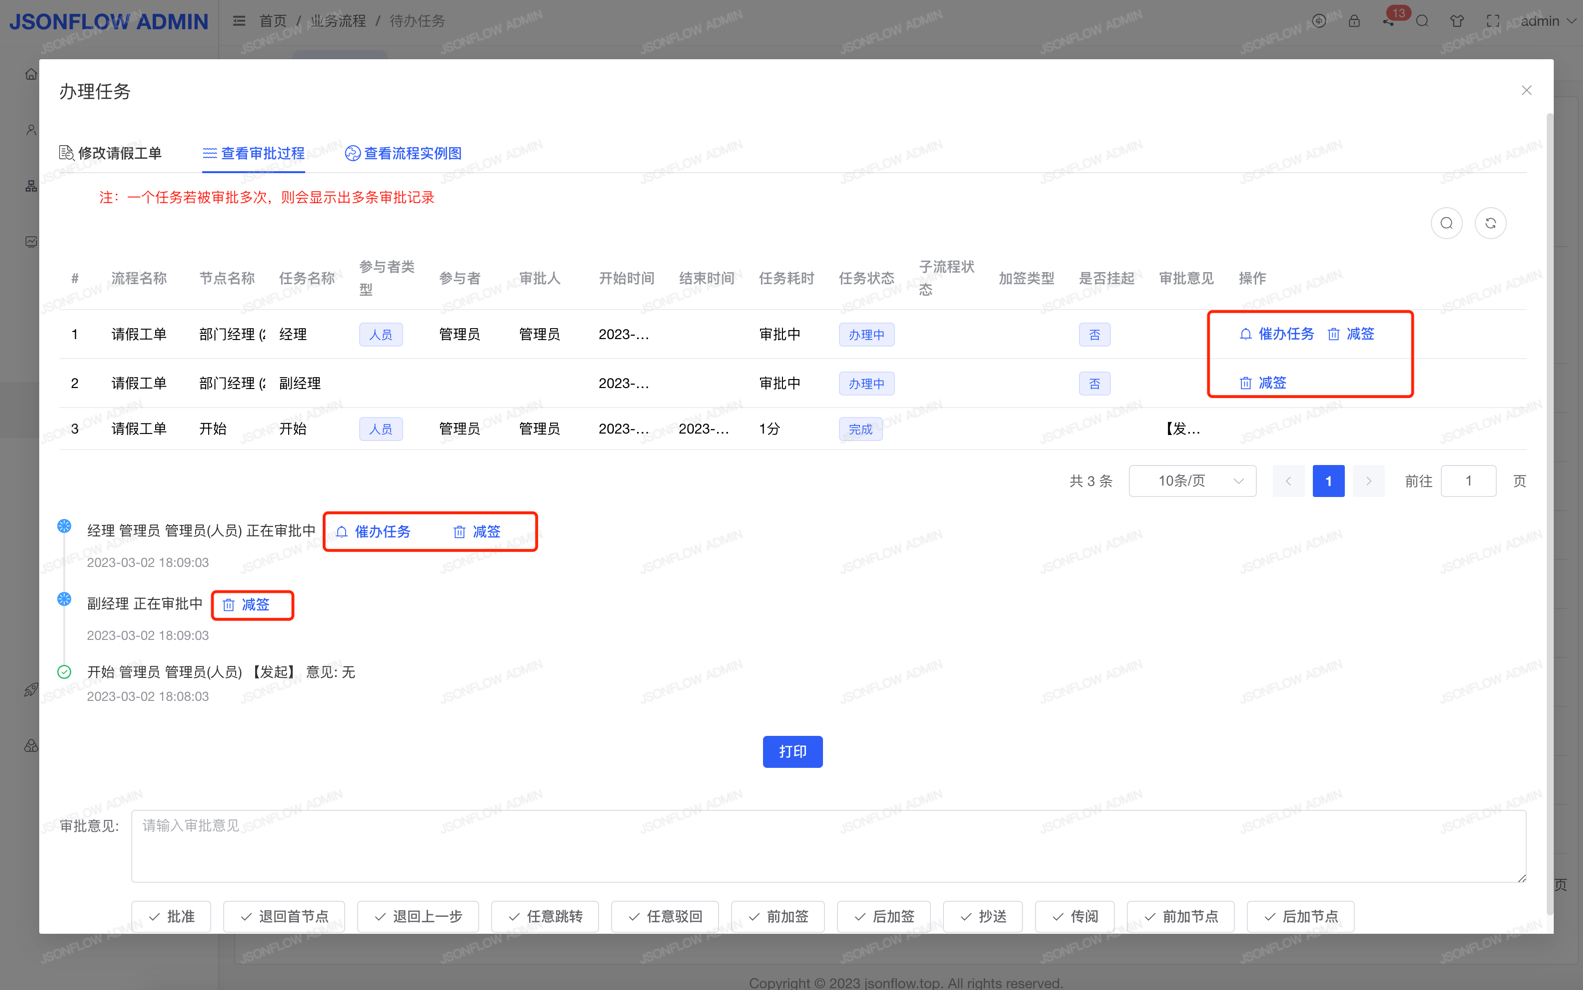Click the 前往 page number input
Viewport: 1583px width, 990px height.
1468,481
